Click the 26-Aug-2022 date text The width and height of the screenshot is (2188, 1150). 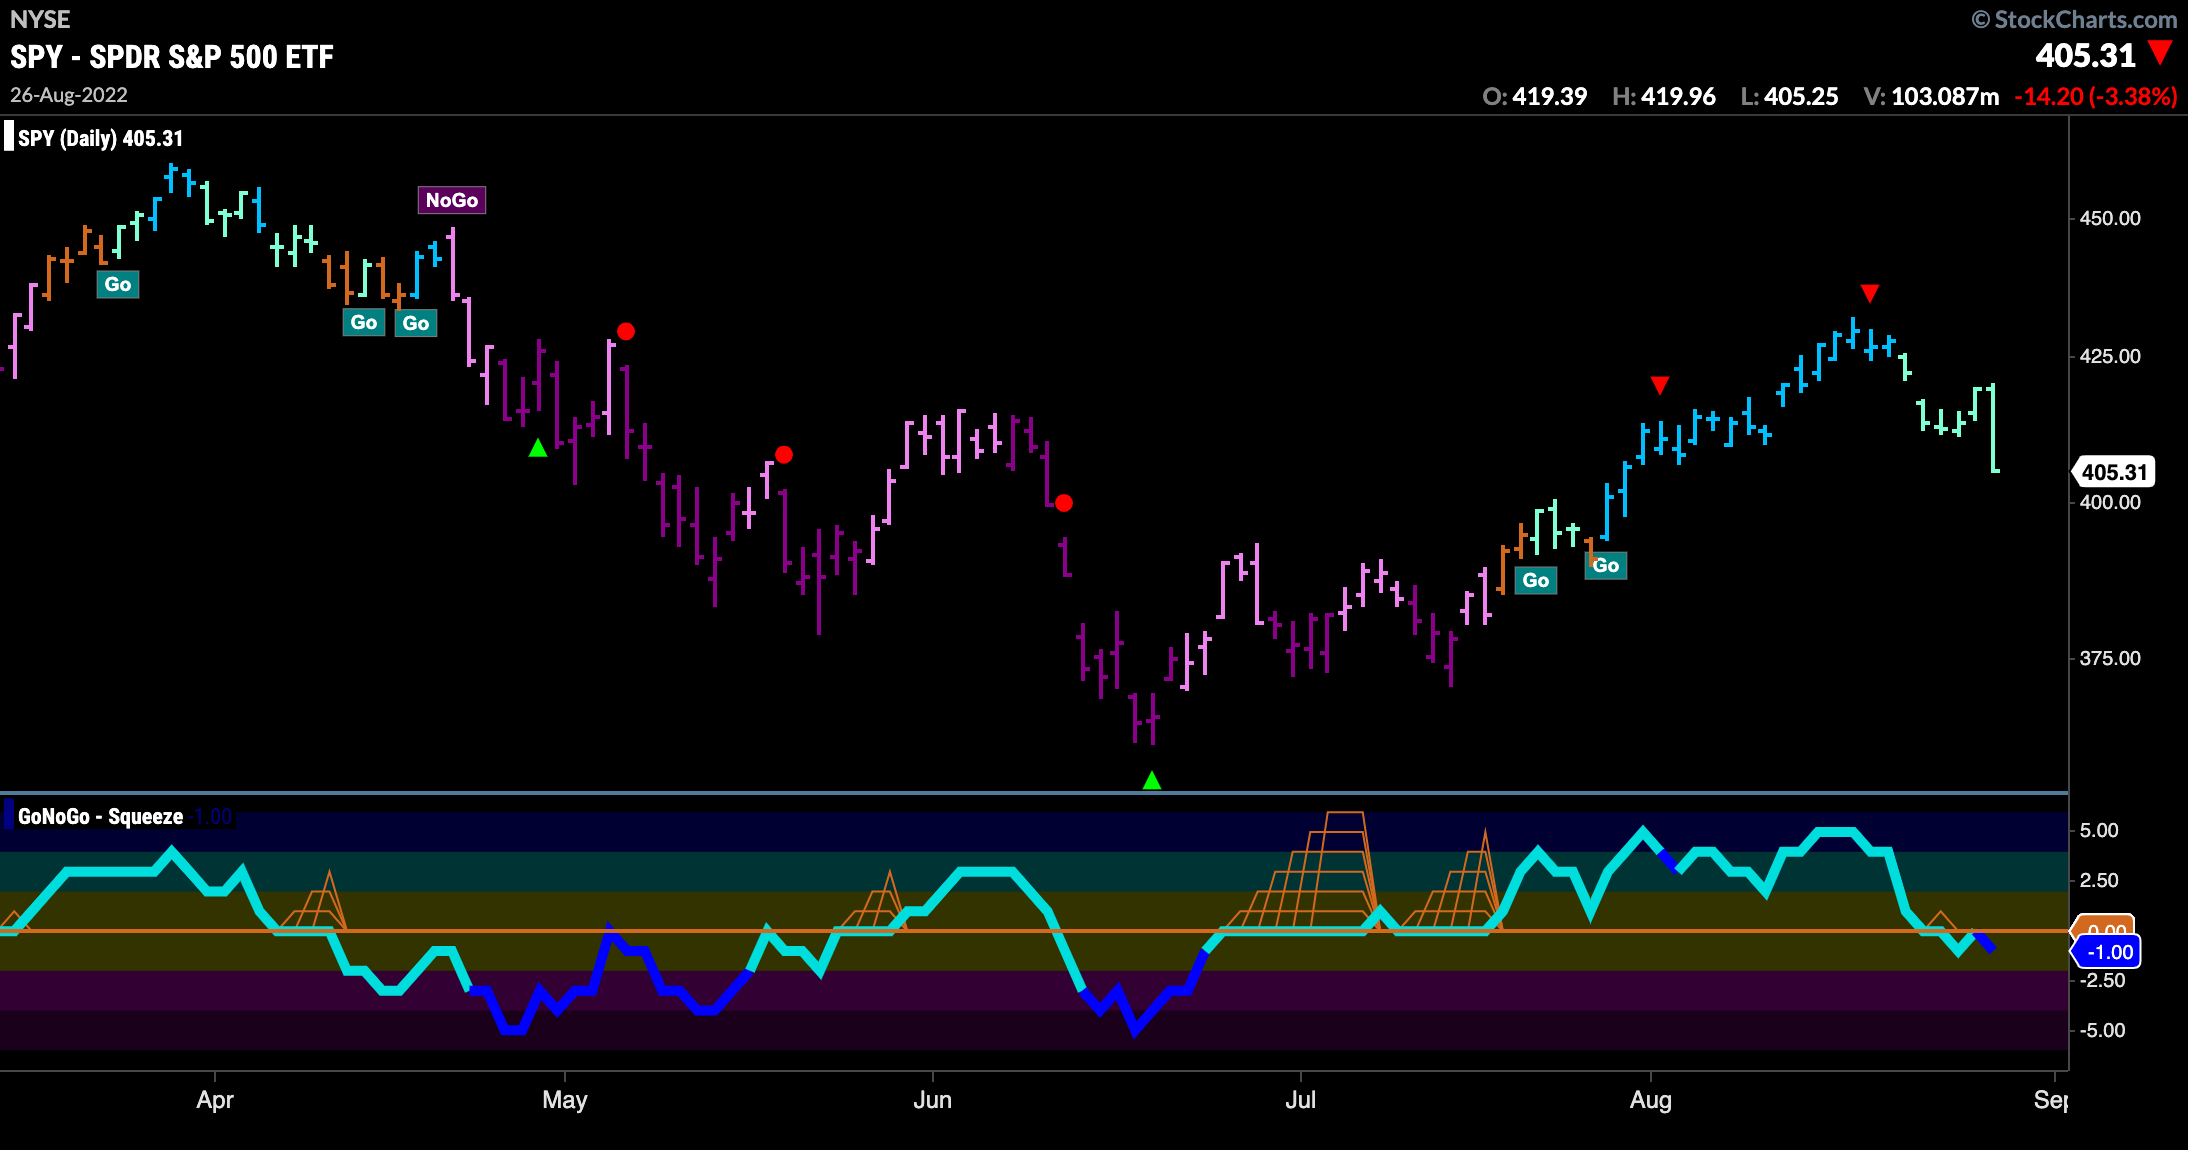[x=69, y=95]
